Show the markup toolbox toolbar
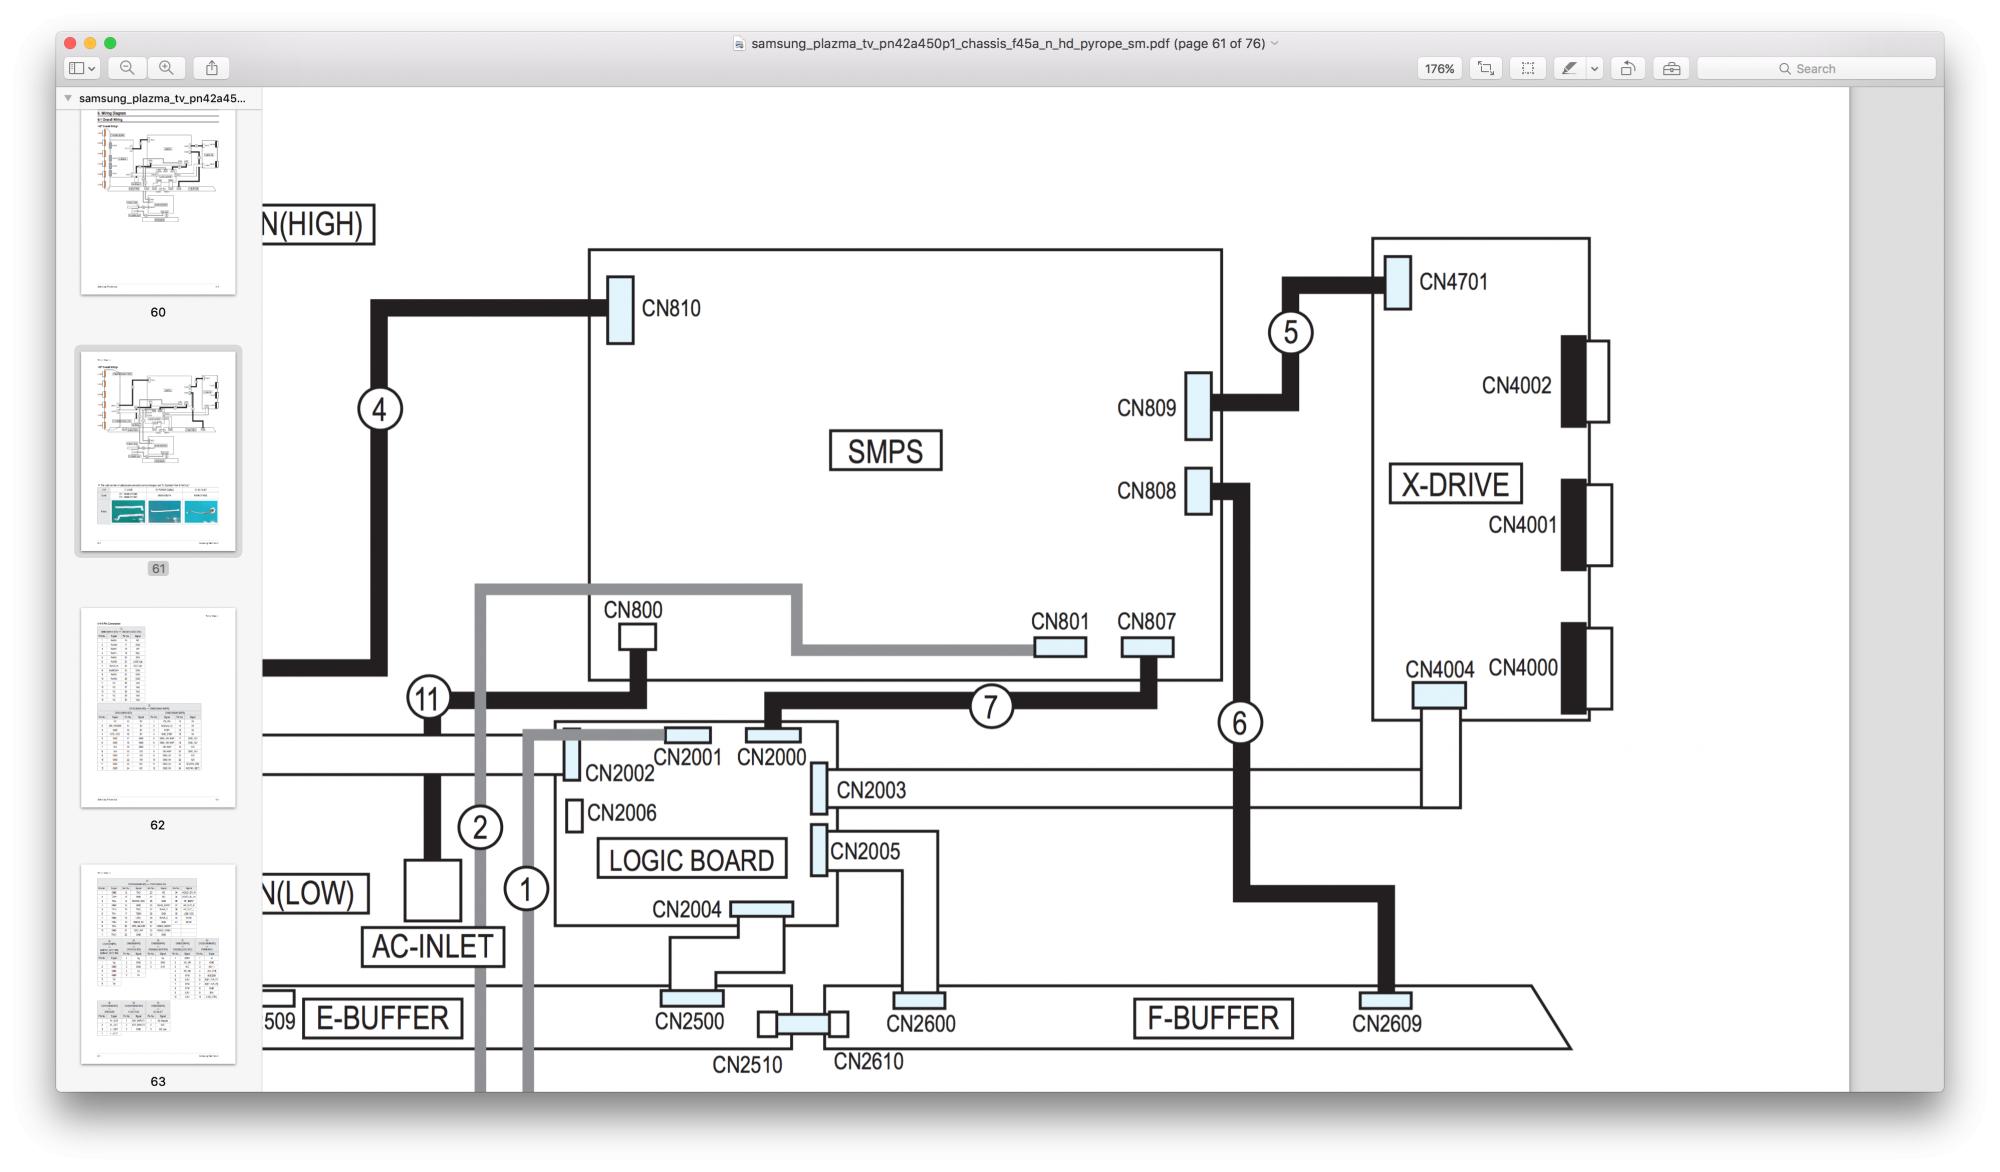2000x1172 pixels. pos(1671,68)
